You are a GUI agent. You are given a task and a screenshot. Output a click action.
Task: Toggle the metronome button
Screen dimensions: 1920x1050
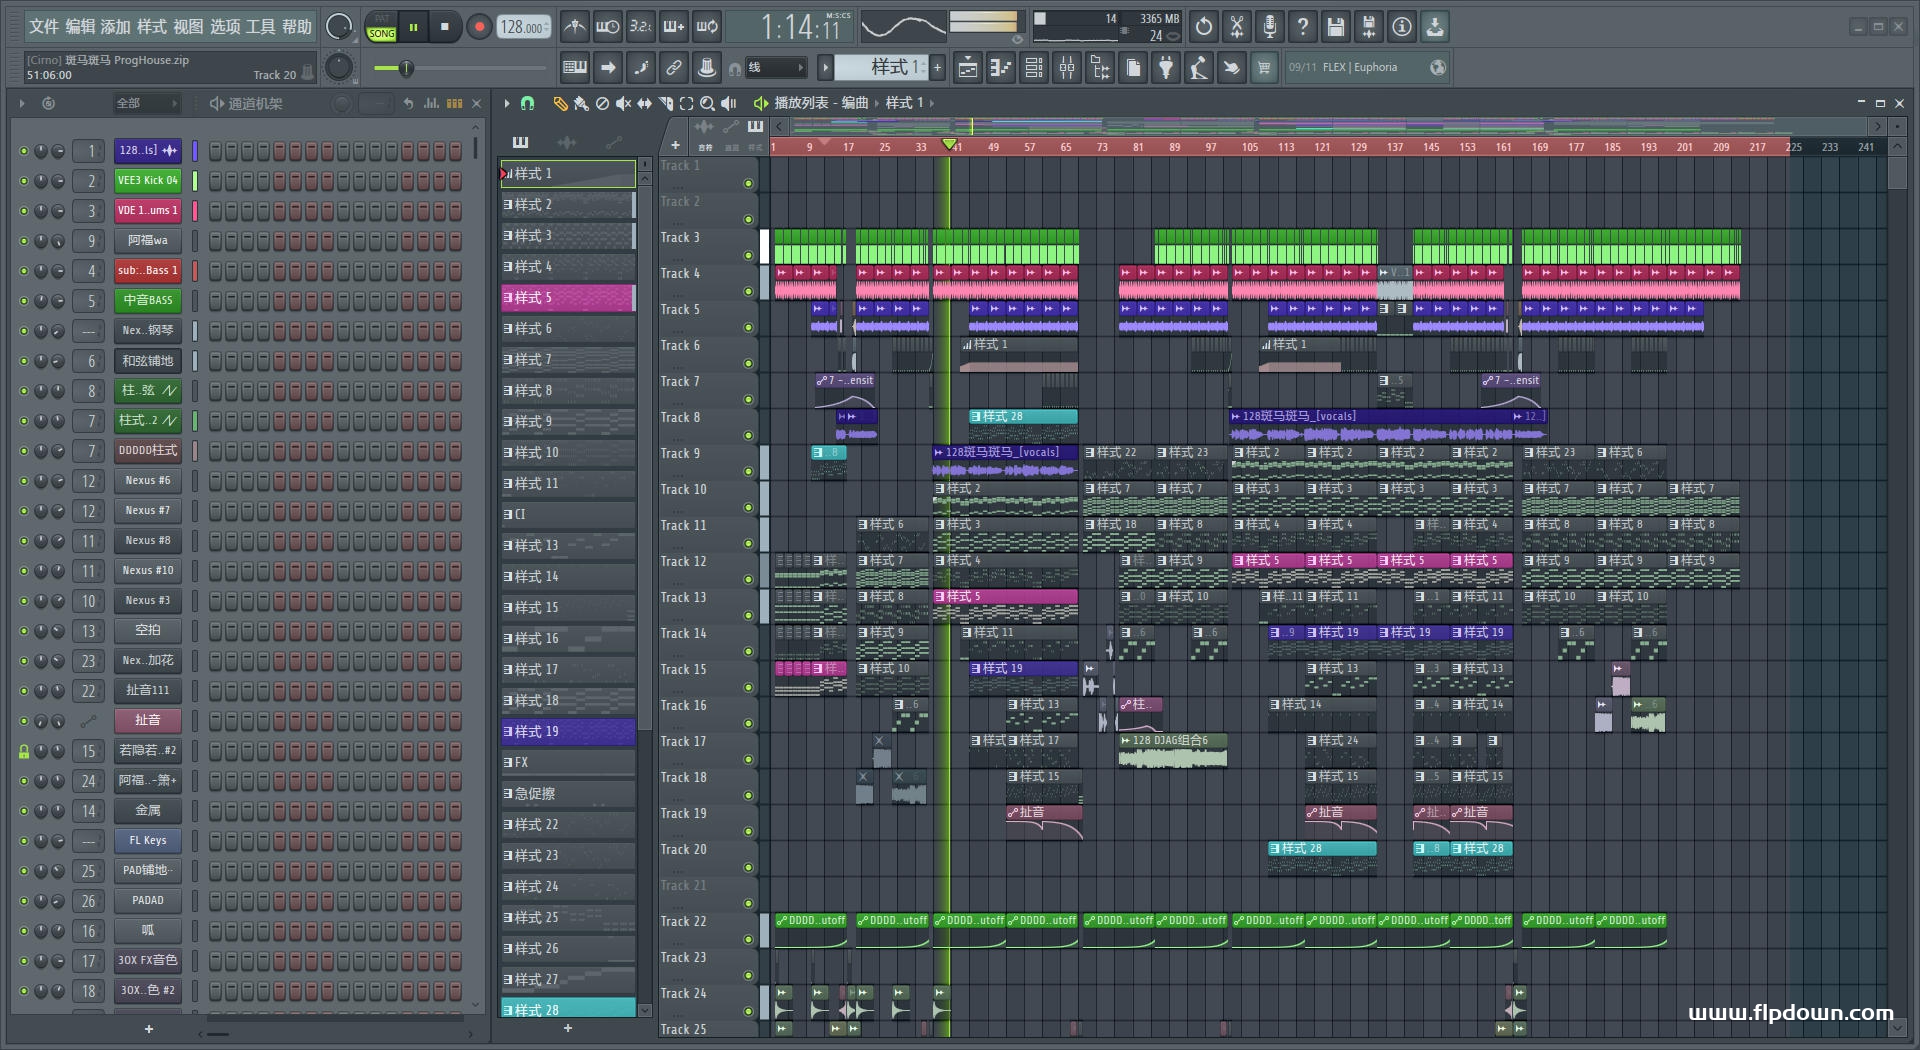574,27
